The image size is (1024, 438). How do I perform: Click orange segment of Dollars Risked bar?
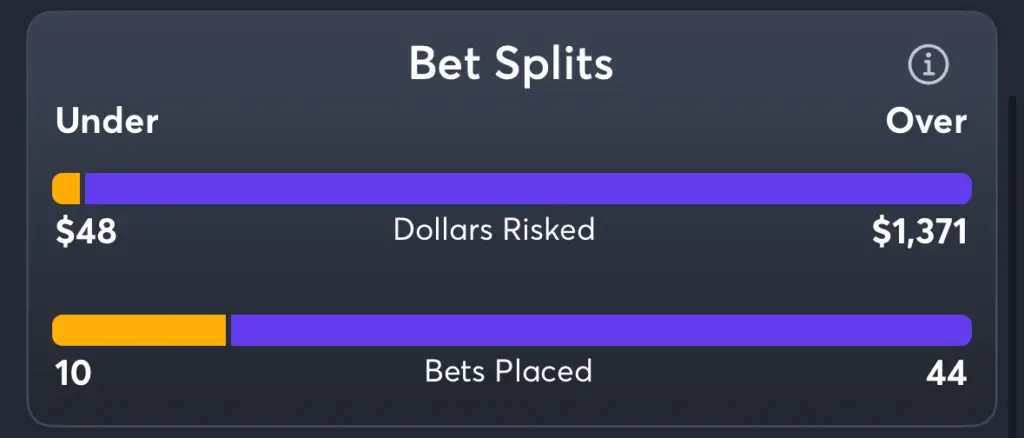[x=66, y=189]
